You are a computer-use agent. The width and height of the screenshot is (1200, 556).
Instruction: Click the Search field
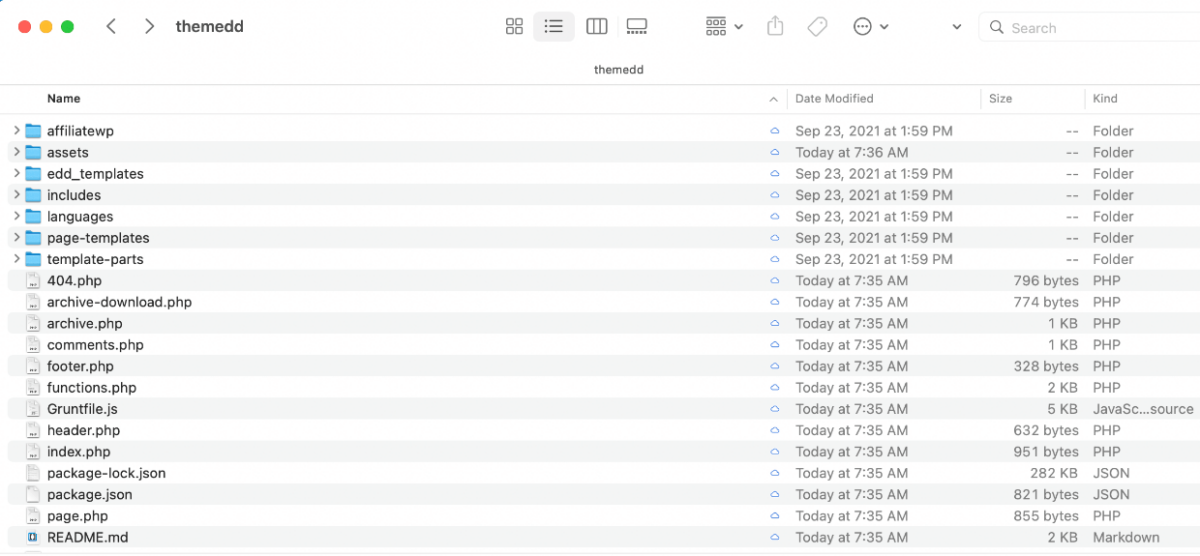pyautogui.click(x=1090, y=28)
